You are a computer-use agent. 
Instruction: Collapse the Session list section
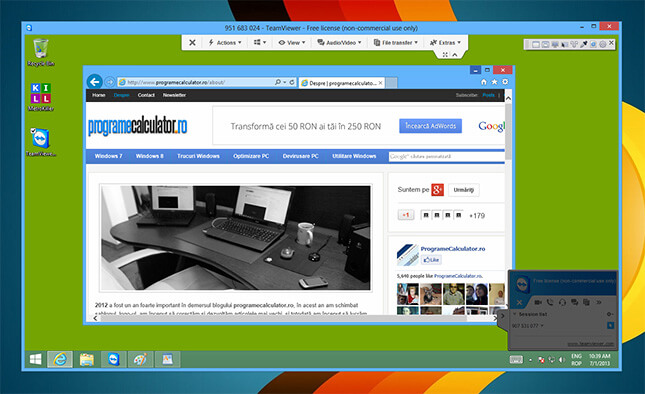tap(514, 314)
